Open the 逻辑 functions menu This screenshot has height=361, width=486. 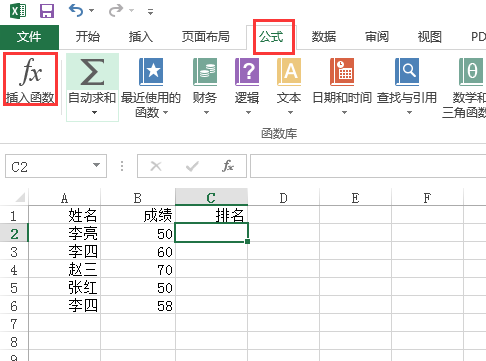point(247,87)
